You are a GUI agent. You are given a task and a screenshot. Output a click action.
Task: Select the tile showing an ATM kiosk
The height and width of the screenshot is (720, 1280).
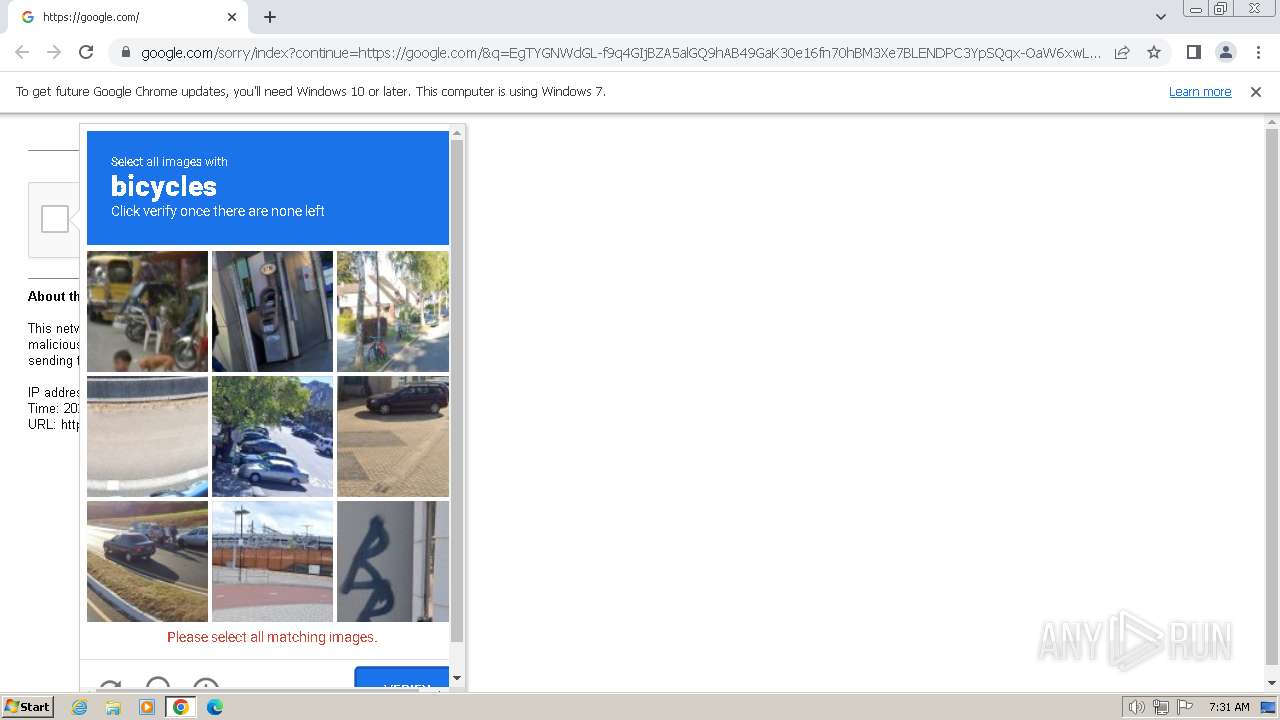272,311
